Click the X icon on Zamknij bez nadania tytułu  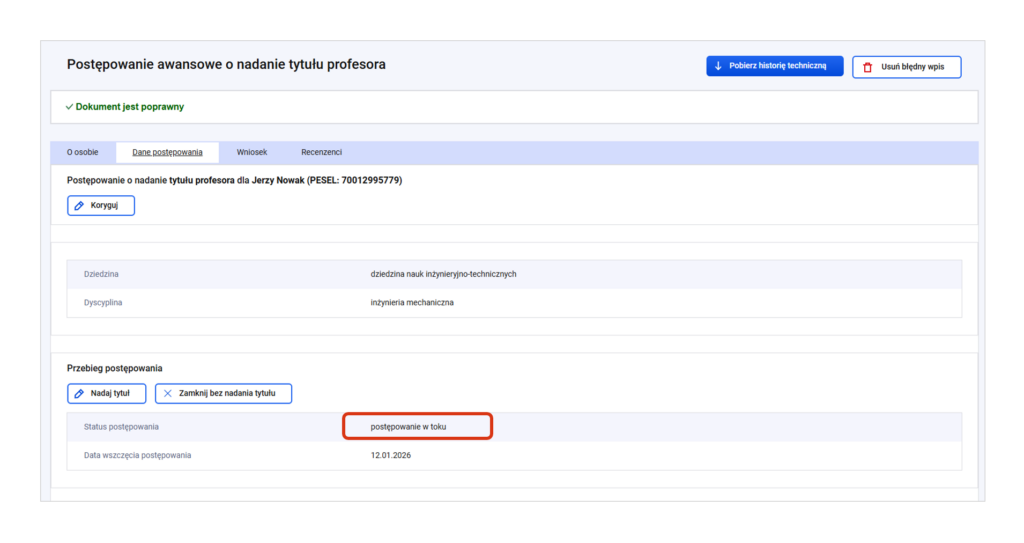(167, 394)
